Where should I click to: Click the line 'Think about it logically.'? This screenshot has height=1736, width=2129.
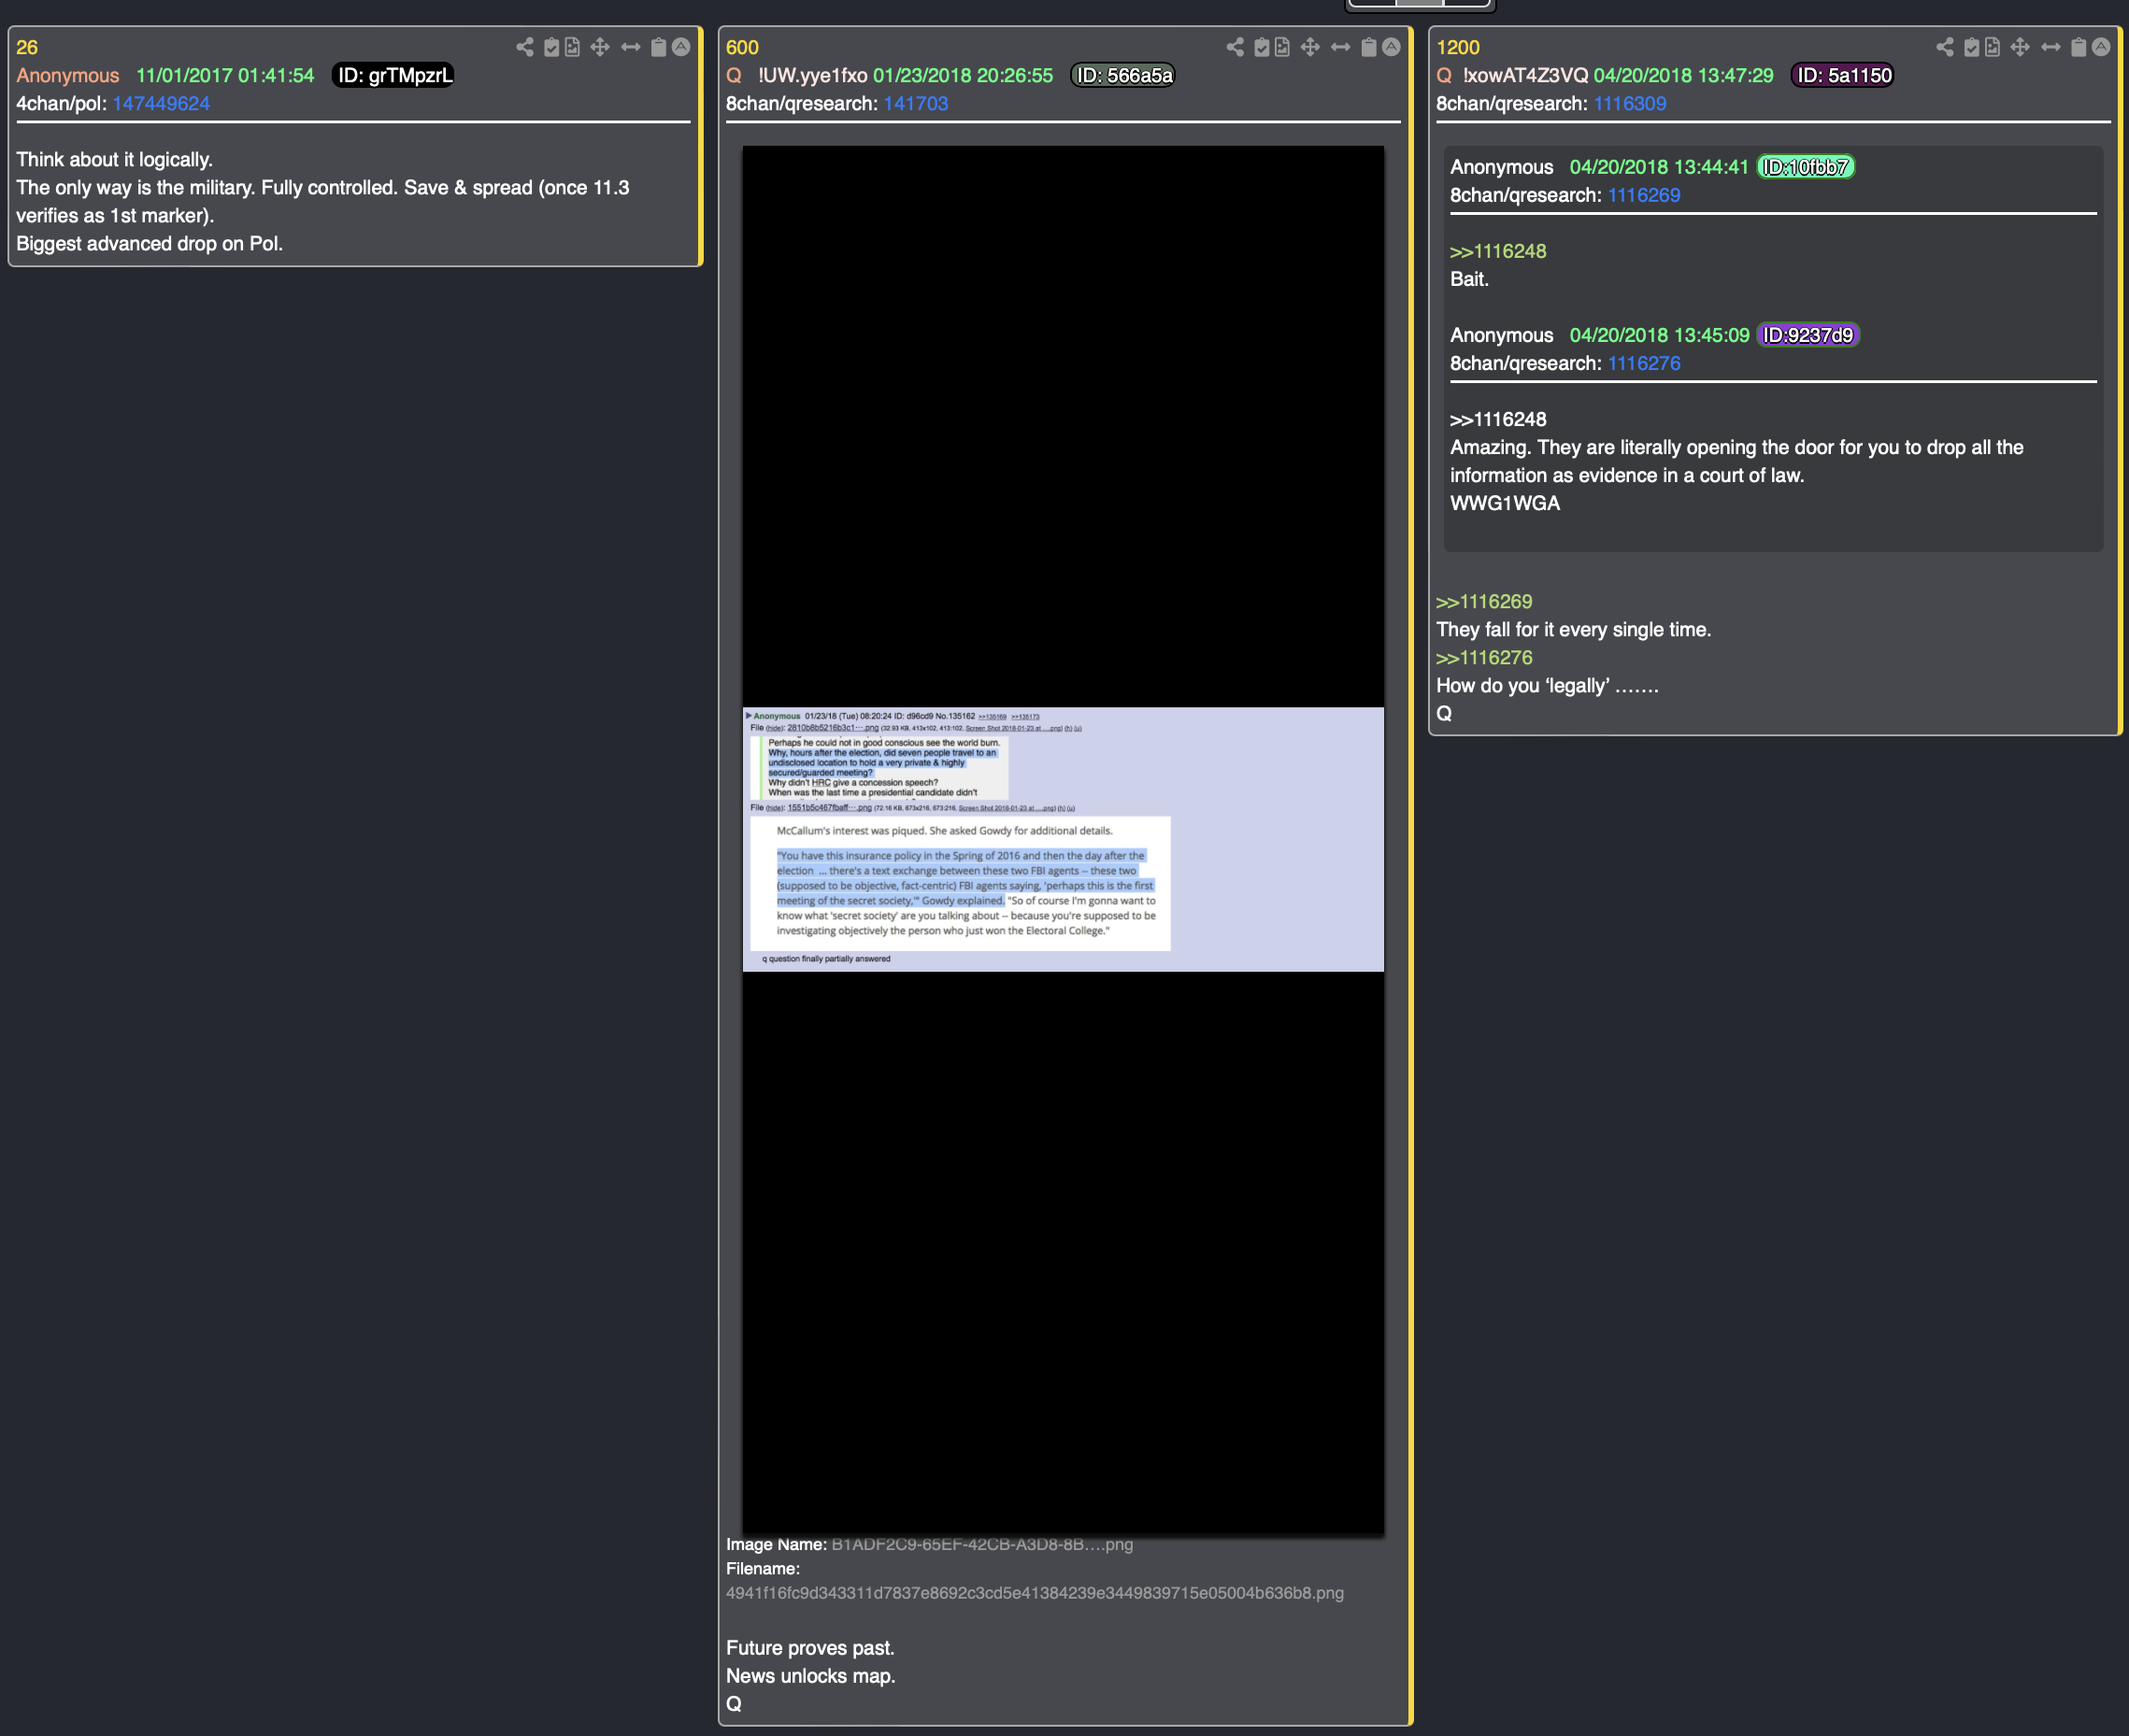(114, 160)
